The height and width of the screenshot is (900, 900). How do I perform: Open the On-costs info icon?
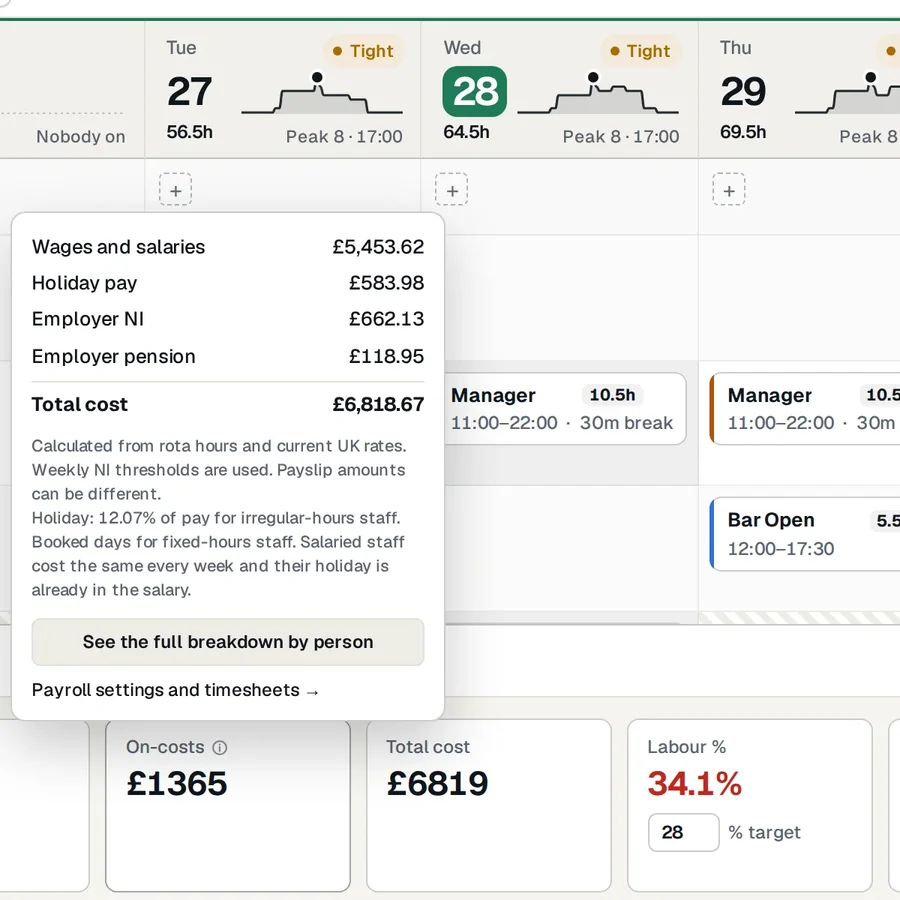[x=220, y=747]
